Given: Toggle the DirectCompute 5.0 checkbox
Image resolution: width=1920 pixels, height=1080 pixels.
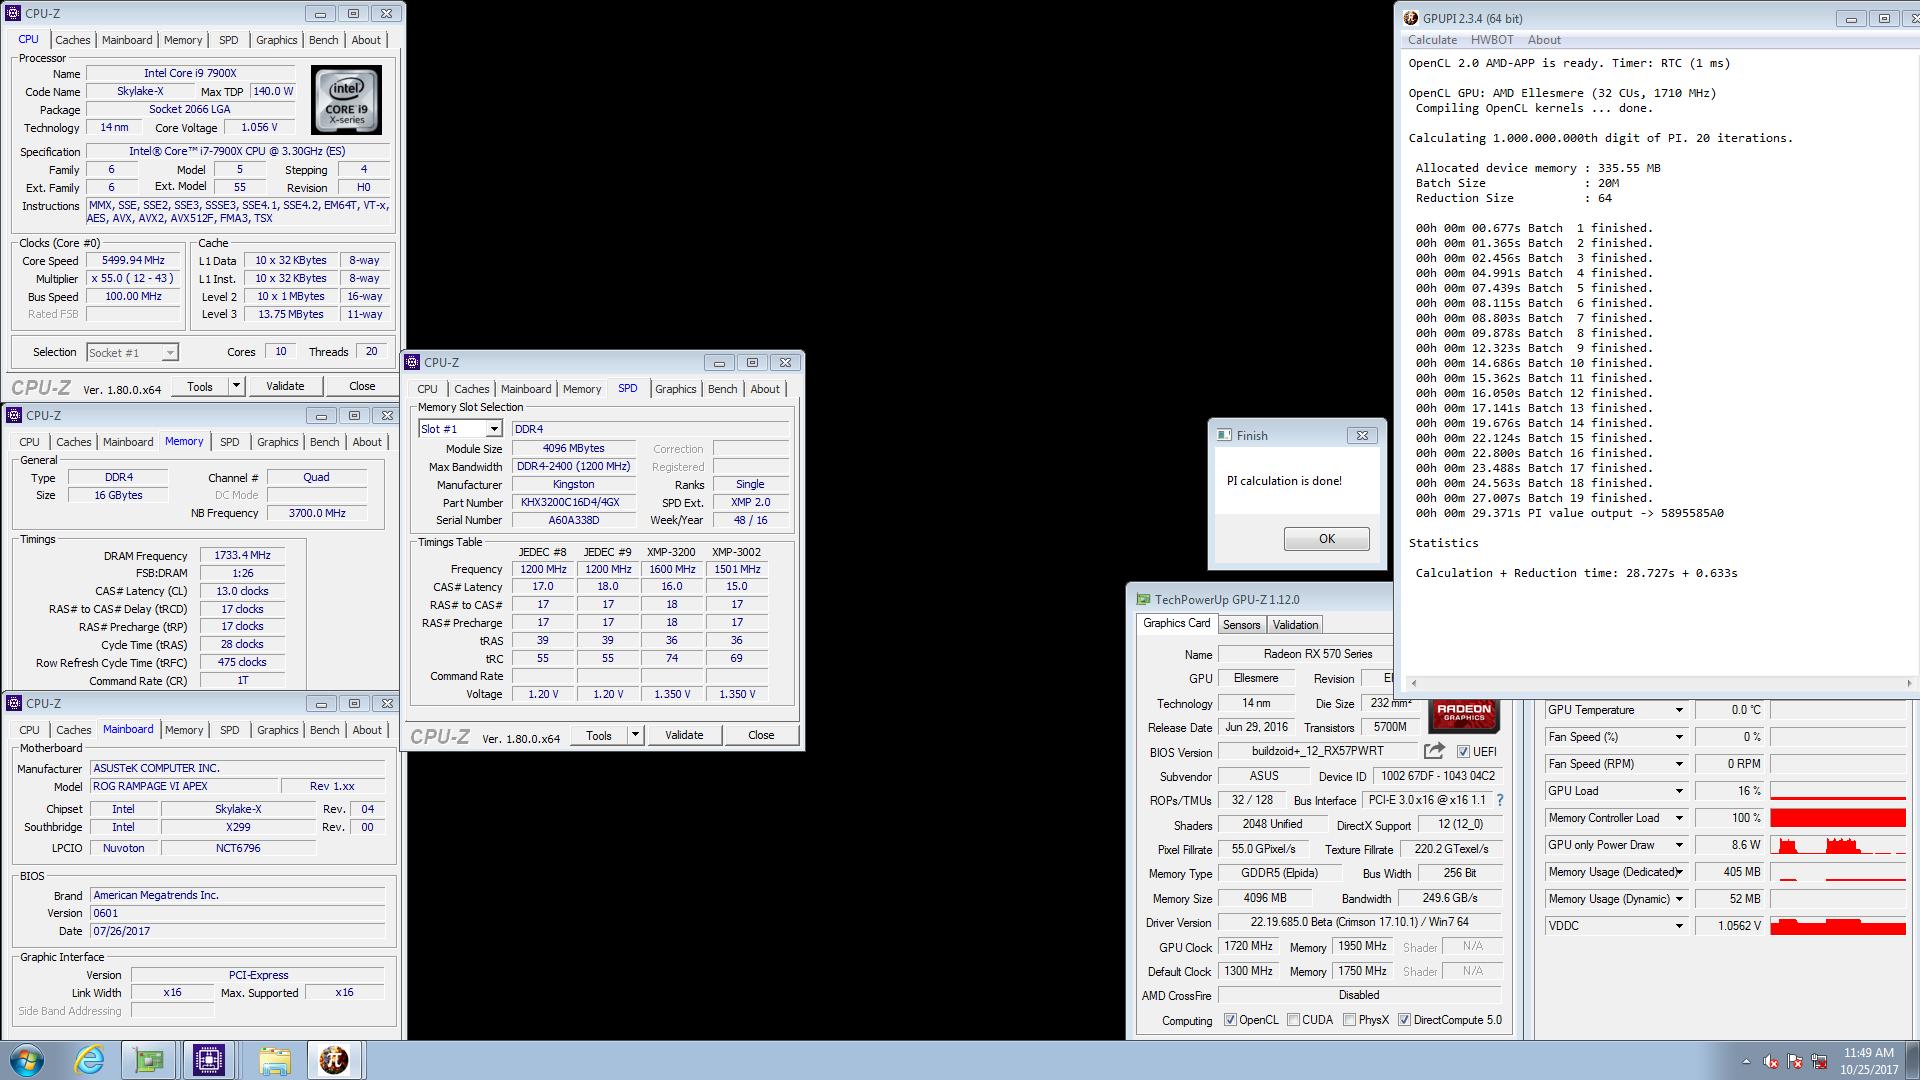Looking at the screenshot, I should coord(1404,1020).
